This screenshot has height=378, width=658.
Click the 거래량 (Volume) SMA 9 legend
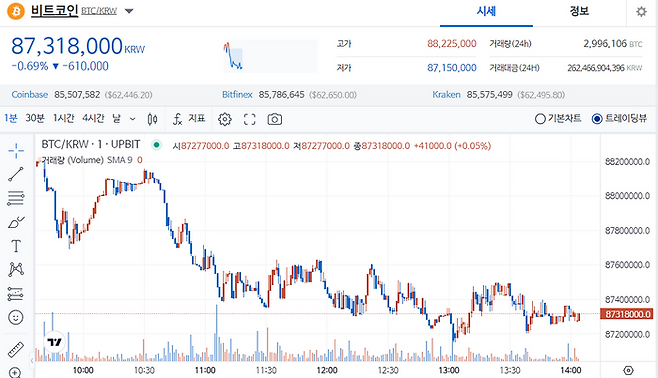pyautogui.click(x=87, y=160)
